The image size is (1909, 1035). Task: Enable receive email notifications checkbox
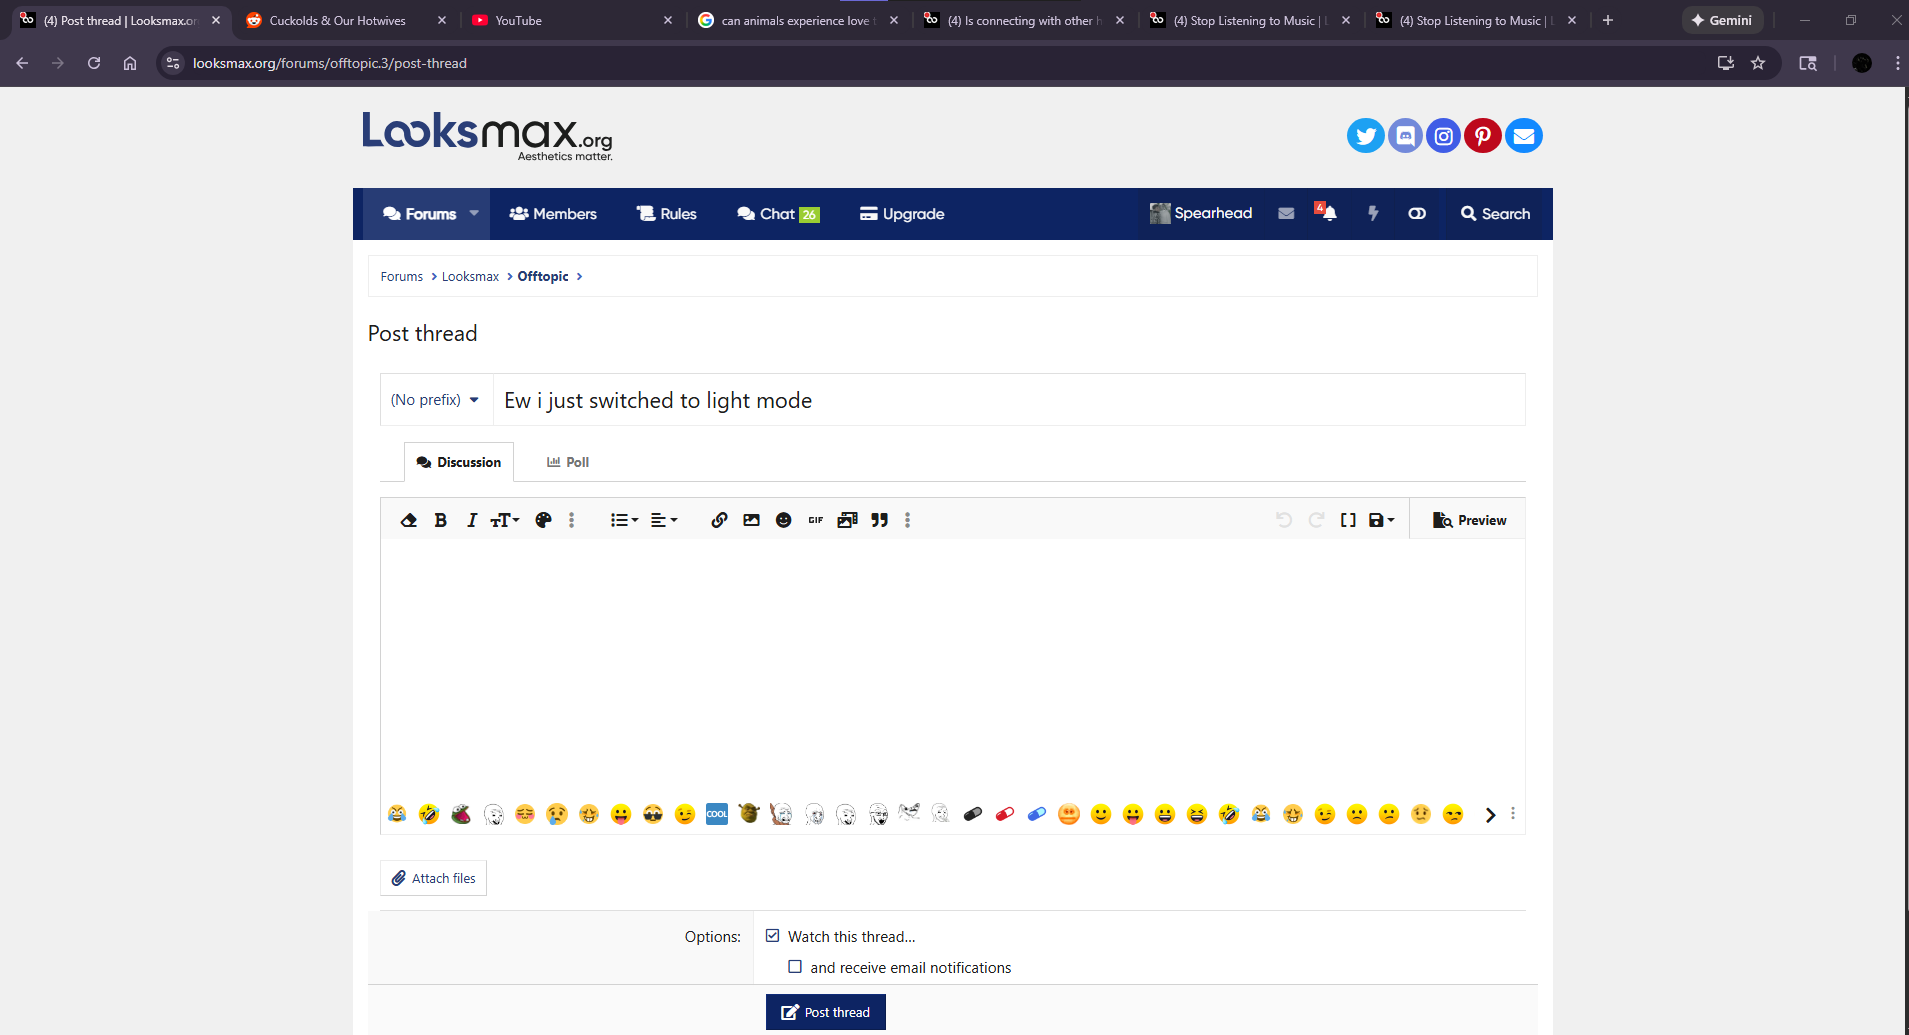point(795,967)
